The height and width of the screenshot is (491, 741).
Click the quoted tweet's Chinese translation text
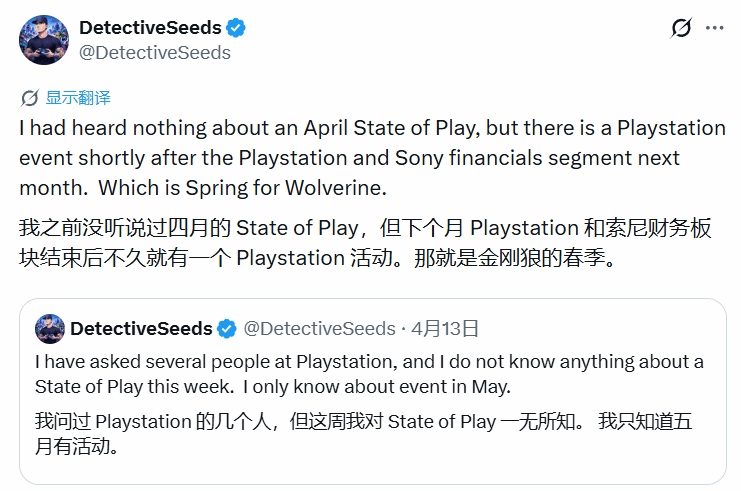(x=362, y=434)
